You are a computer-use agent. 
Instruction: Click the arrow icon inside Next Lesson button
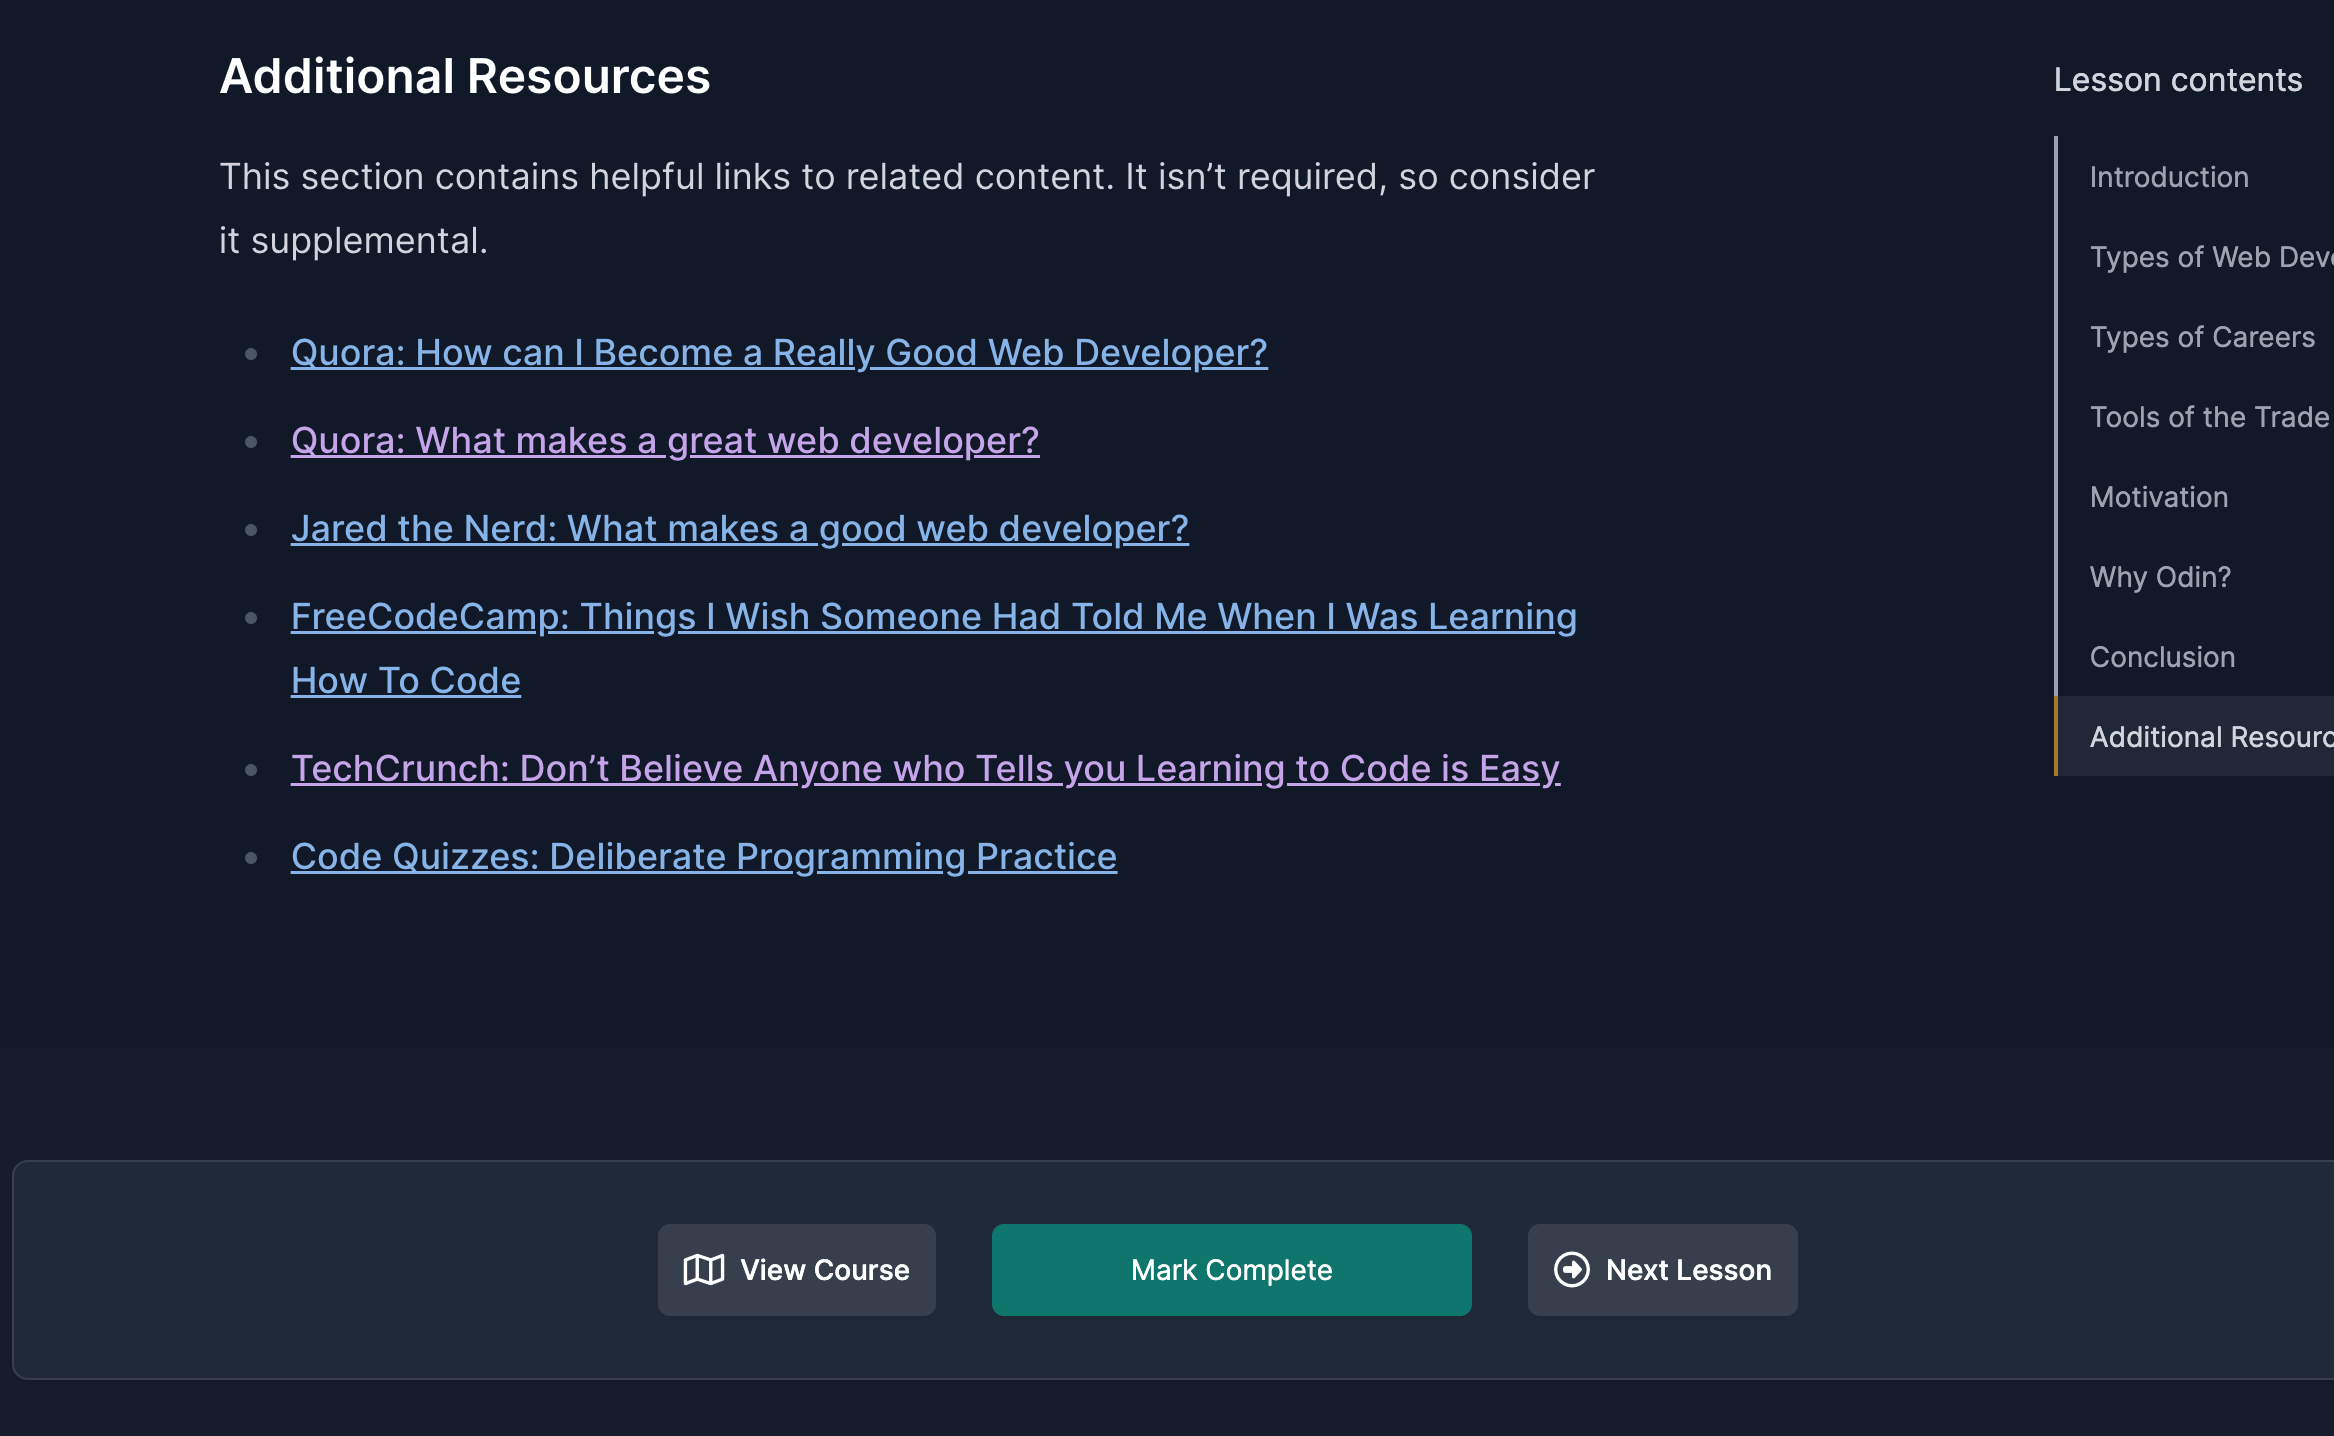[x=1572, y=1269]
